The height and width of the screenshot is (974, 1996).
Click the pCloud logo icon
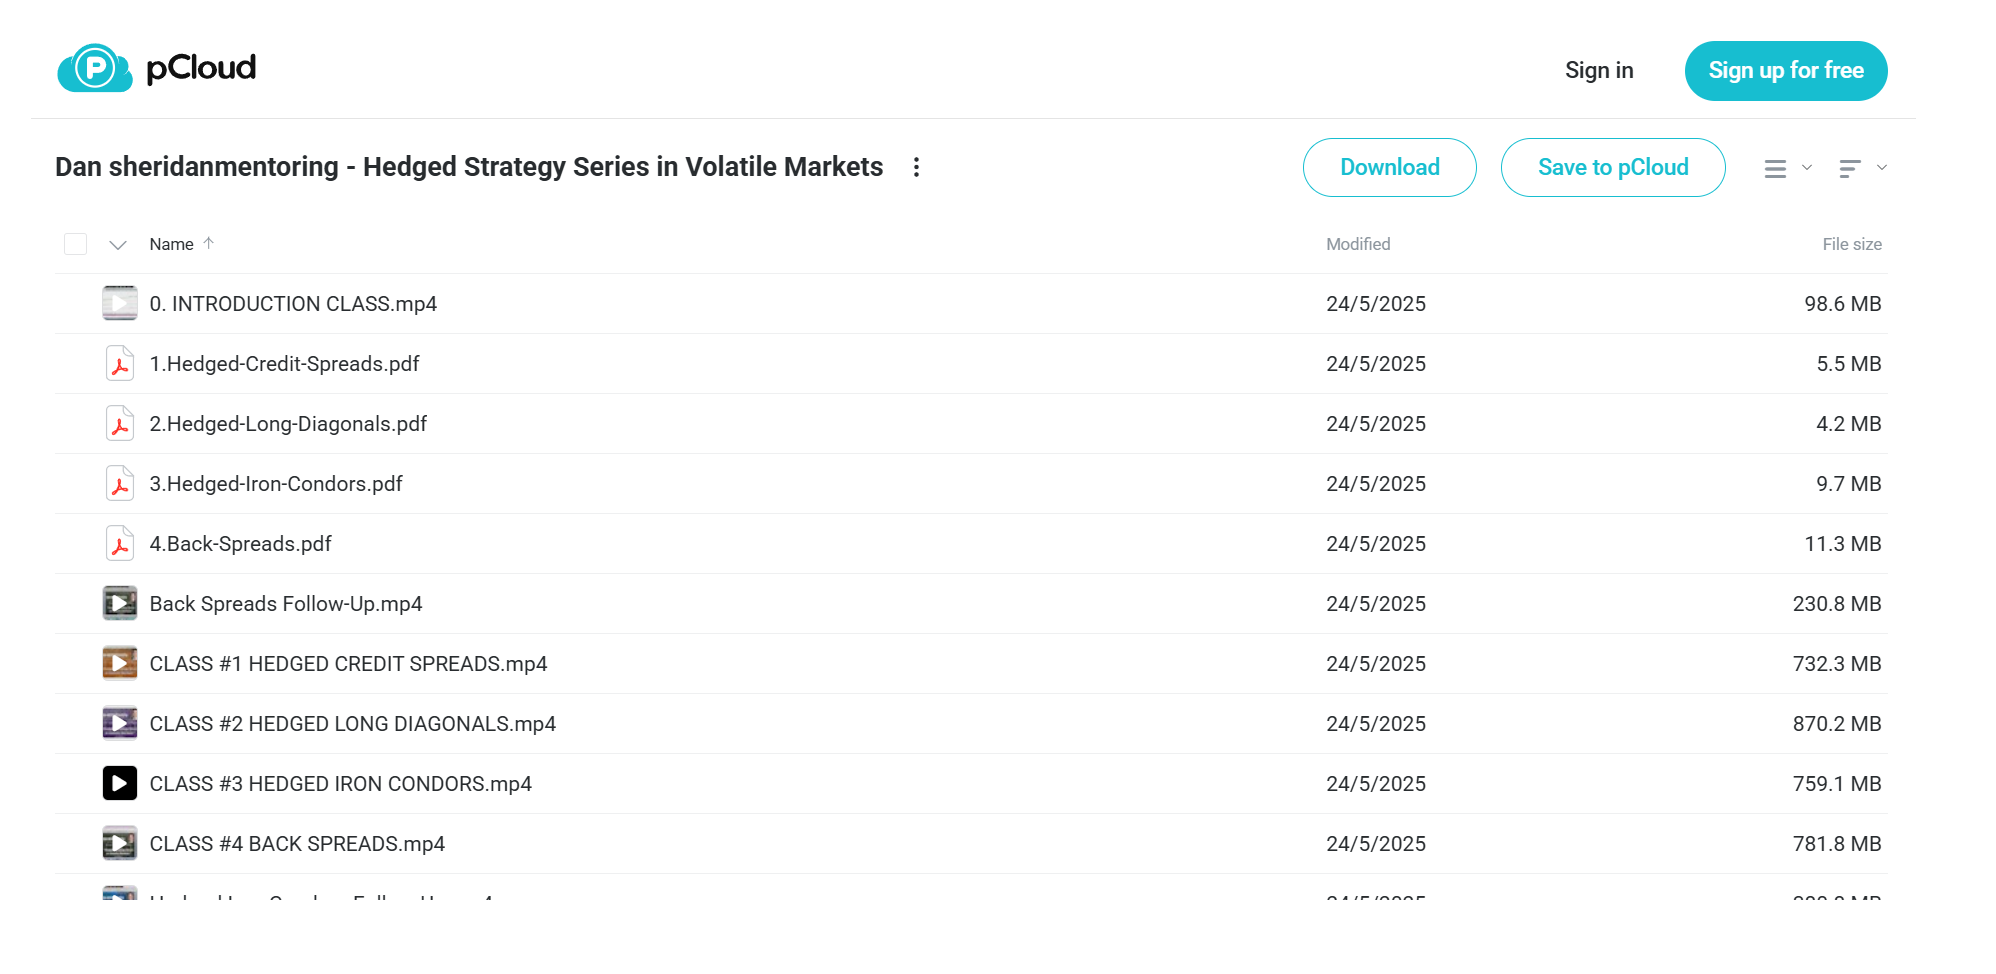[x=95, y=68]
